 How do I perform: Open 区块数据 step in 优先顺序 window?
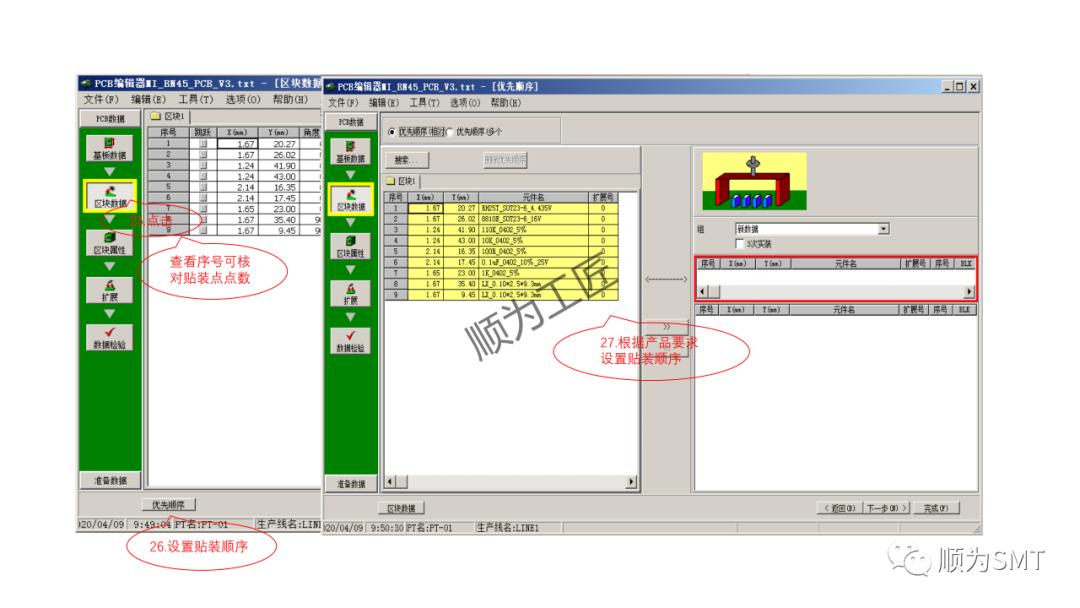pyautogui.click(x=351, y=199)
